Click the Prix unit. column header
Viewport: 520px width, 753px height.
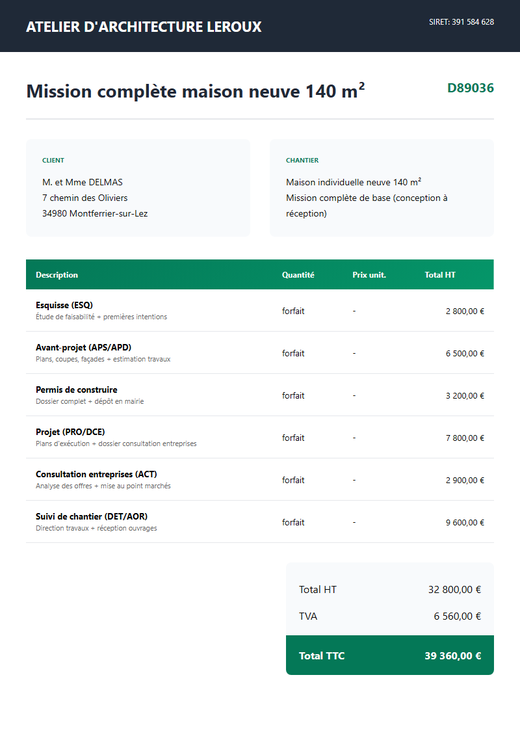coord(369,275)
